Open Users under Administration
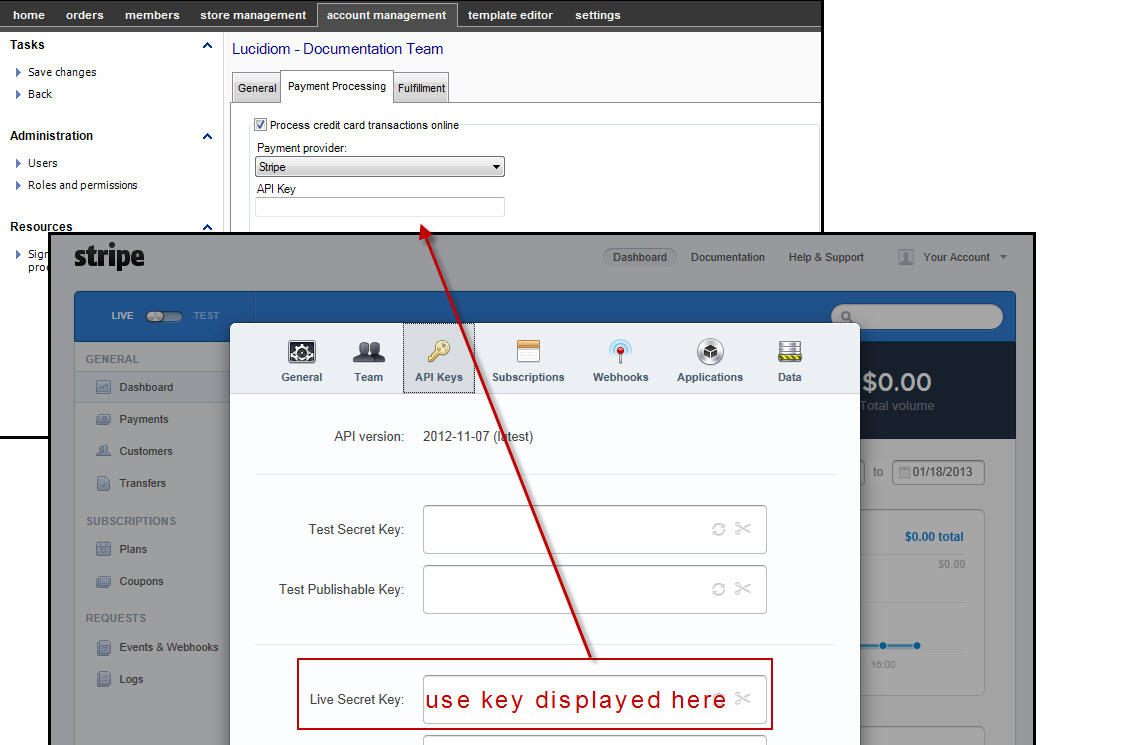 (x=43, y=163)
